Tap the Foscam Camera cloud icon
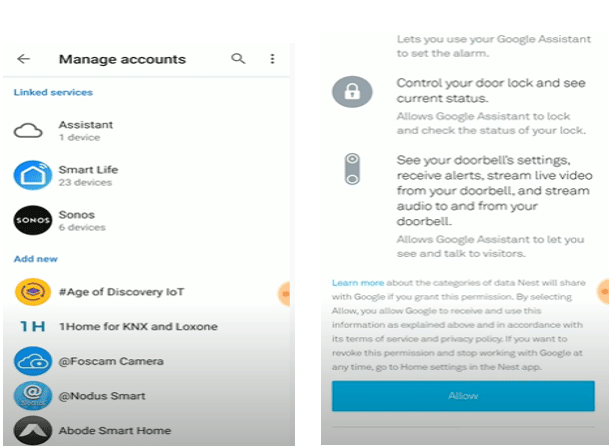 [x=33, y=361]
